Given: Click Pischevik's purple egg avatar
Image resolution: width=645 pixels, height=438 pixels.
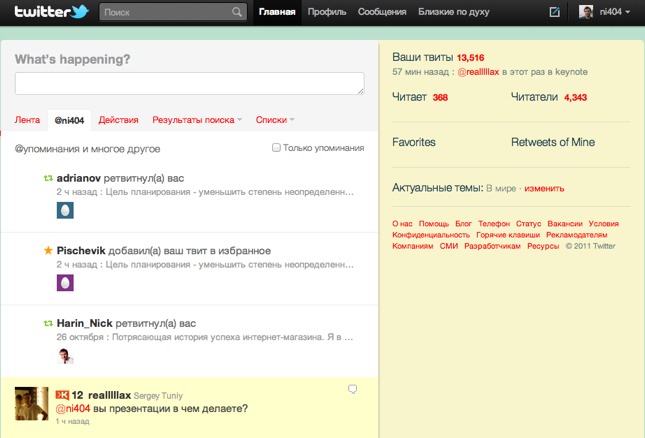Looking at the screenshot, I should coord(65,283).
